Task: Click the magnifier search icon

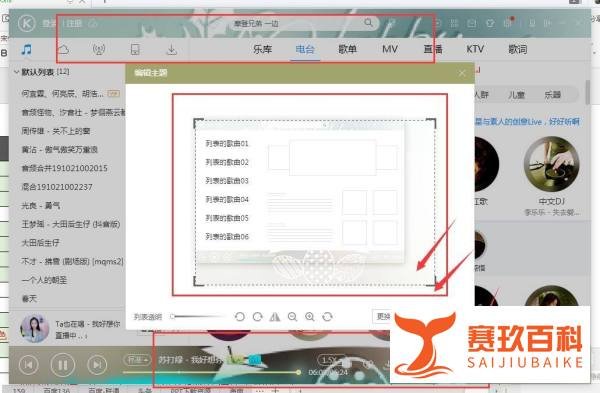Action: (x=368, y=23)
